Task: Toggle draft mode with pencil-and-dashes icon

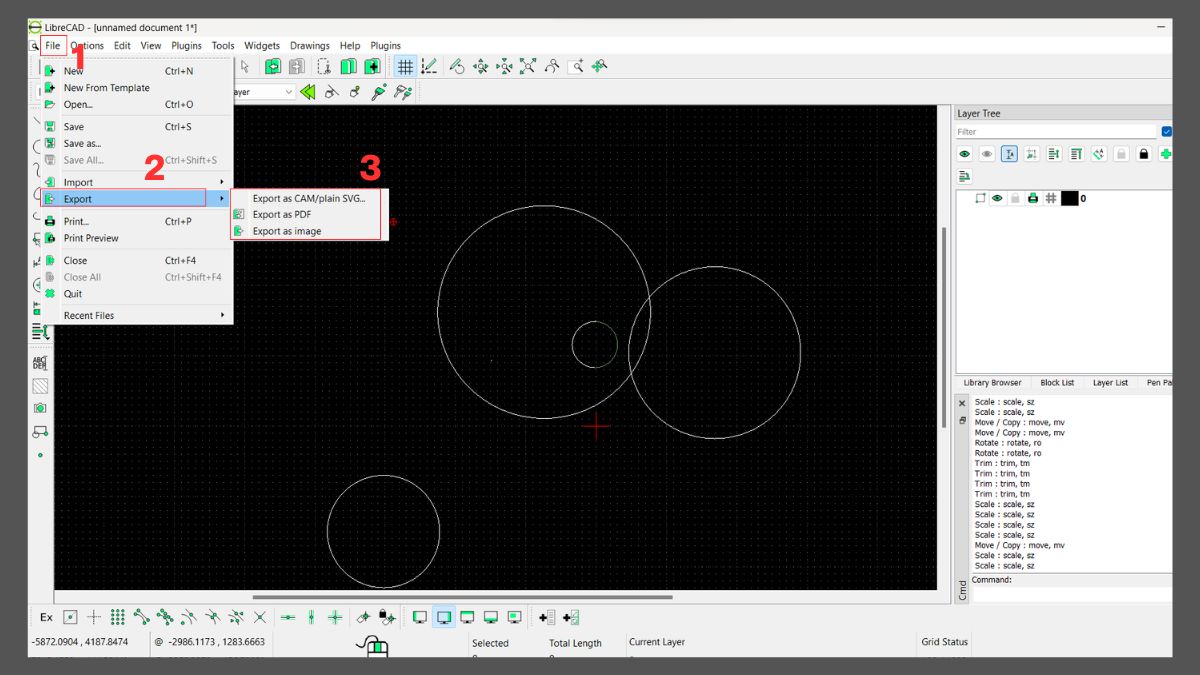Action: pos(429,66)
